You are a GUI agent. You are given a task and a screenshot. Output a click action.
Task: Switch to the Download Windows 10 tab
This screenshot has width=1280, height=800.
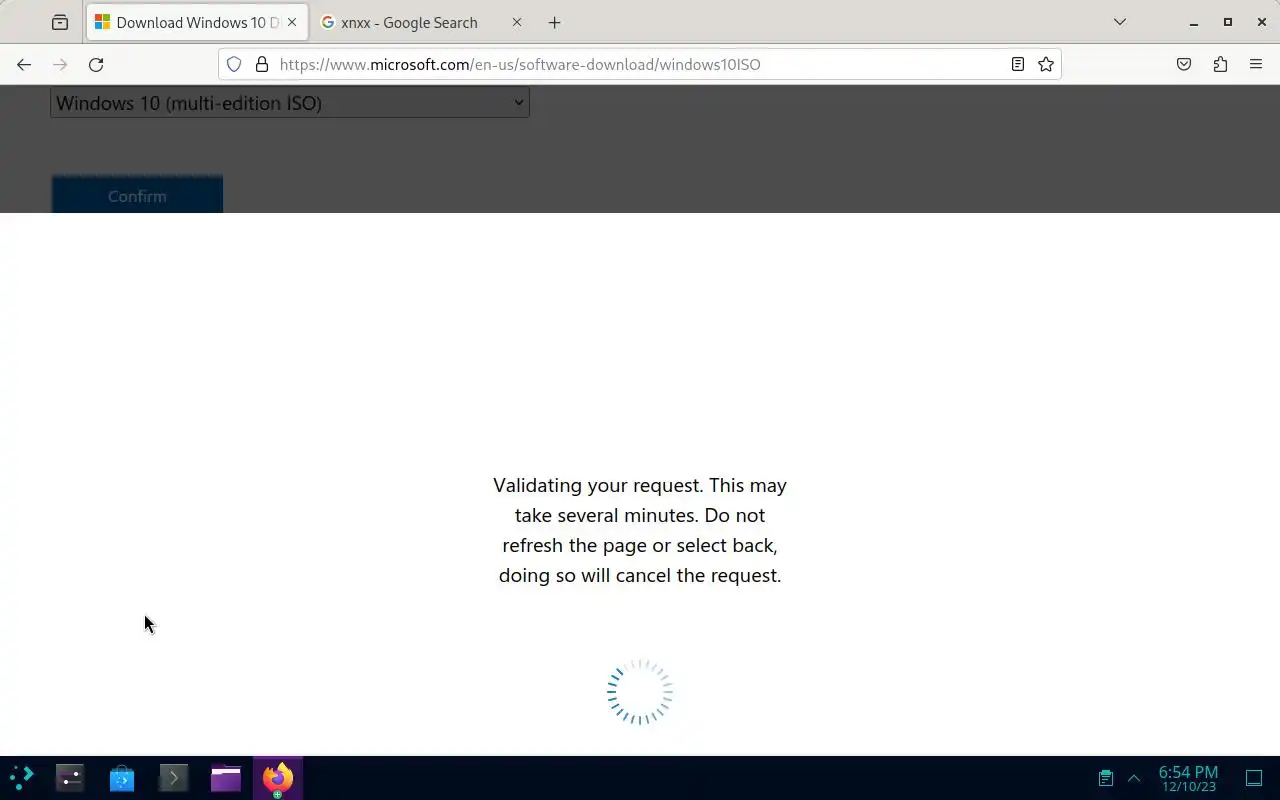197,22
